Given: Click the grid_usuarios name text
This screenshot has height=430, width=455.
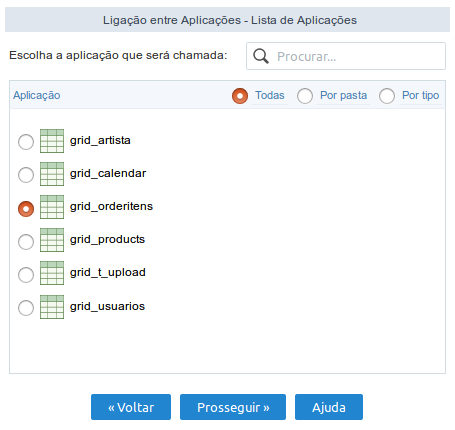Looking at the screenshot, I should click(107, 306).
